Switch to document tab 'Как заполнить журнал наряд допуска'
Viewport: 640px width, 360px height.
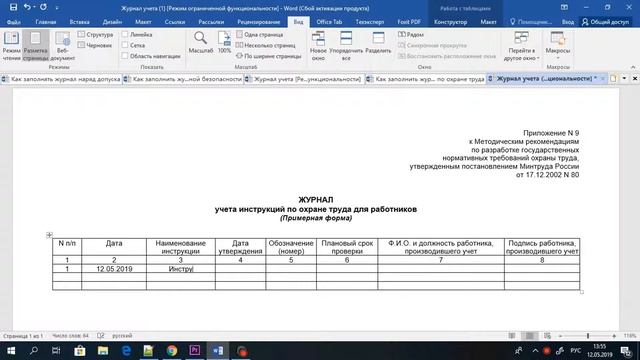click(61, 79)
